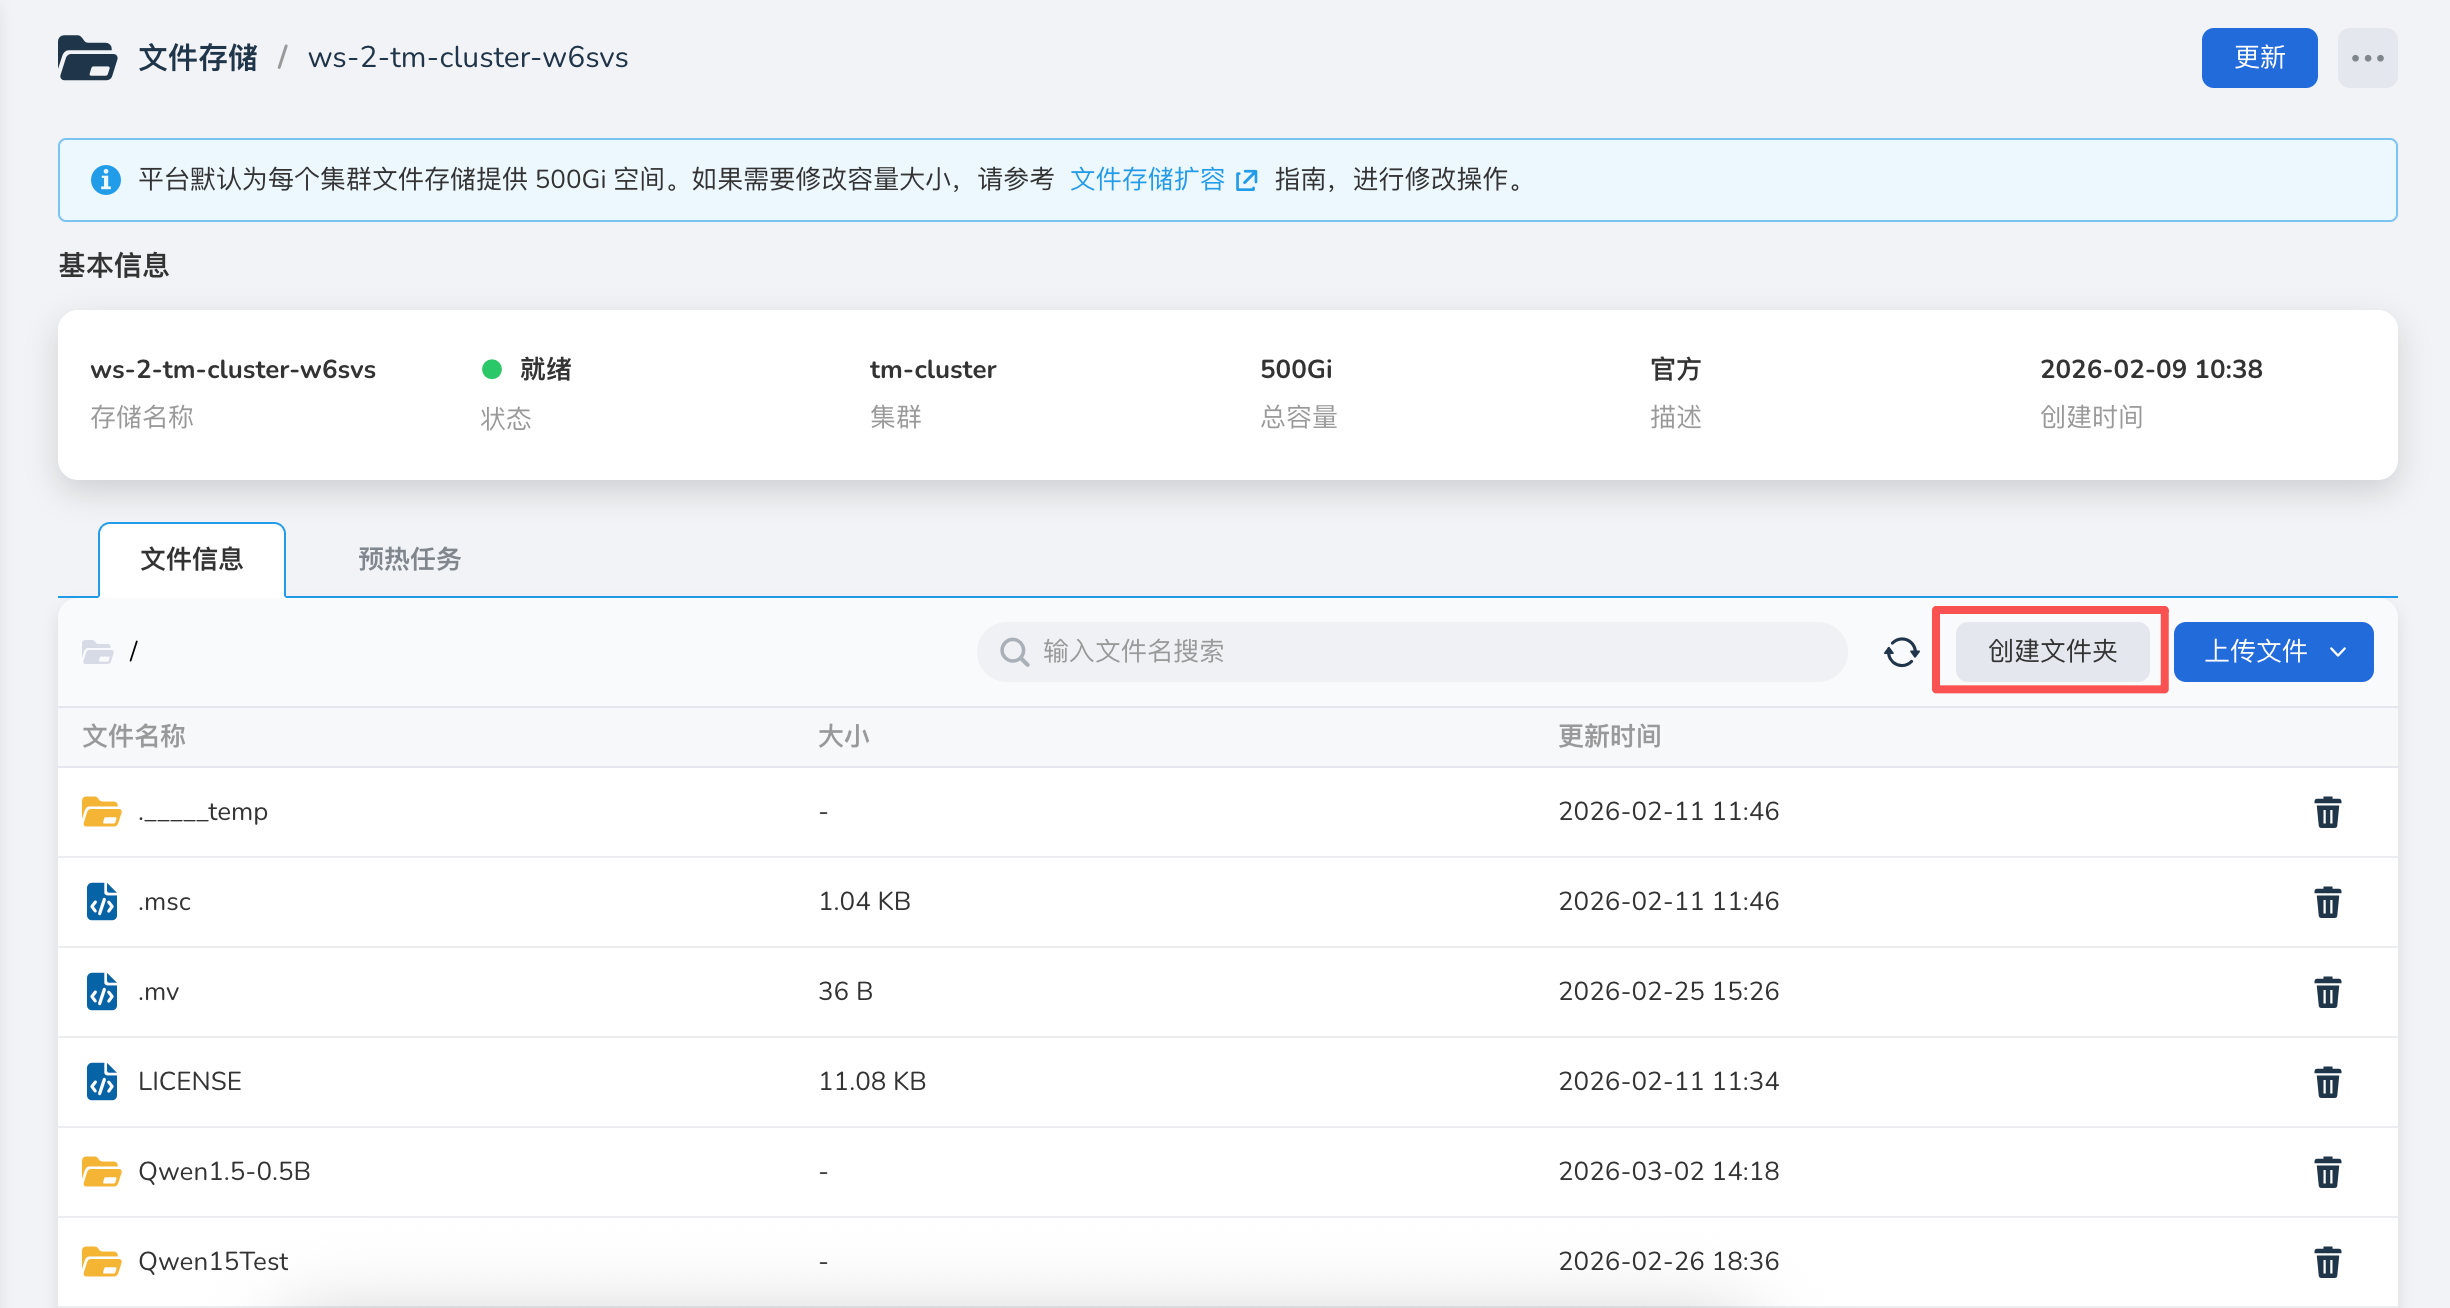The width and height of the screenshot is (2450, 1308).
Task: Open the three-dots more actions menu
Action: (2367, 58)
